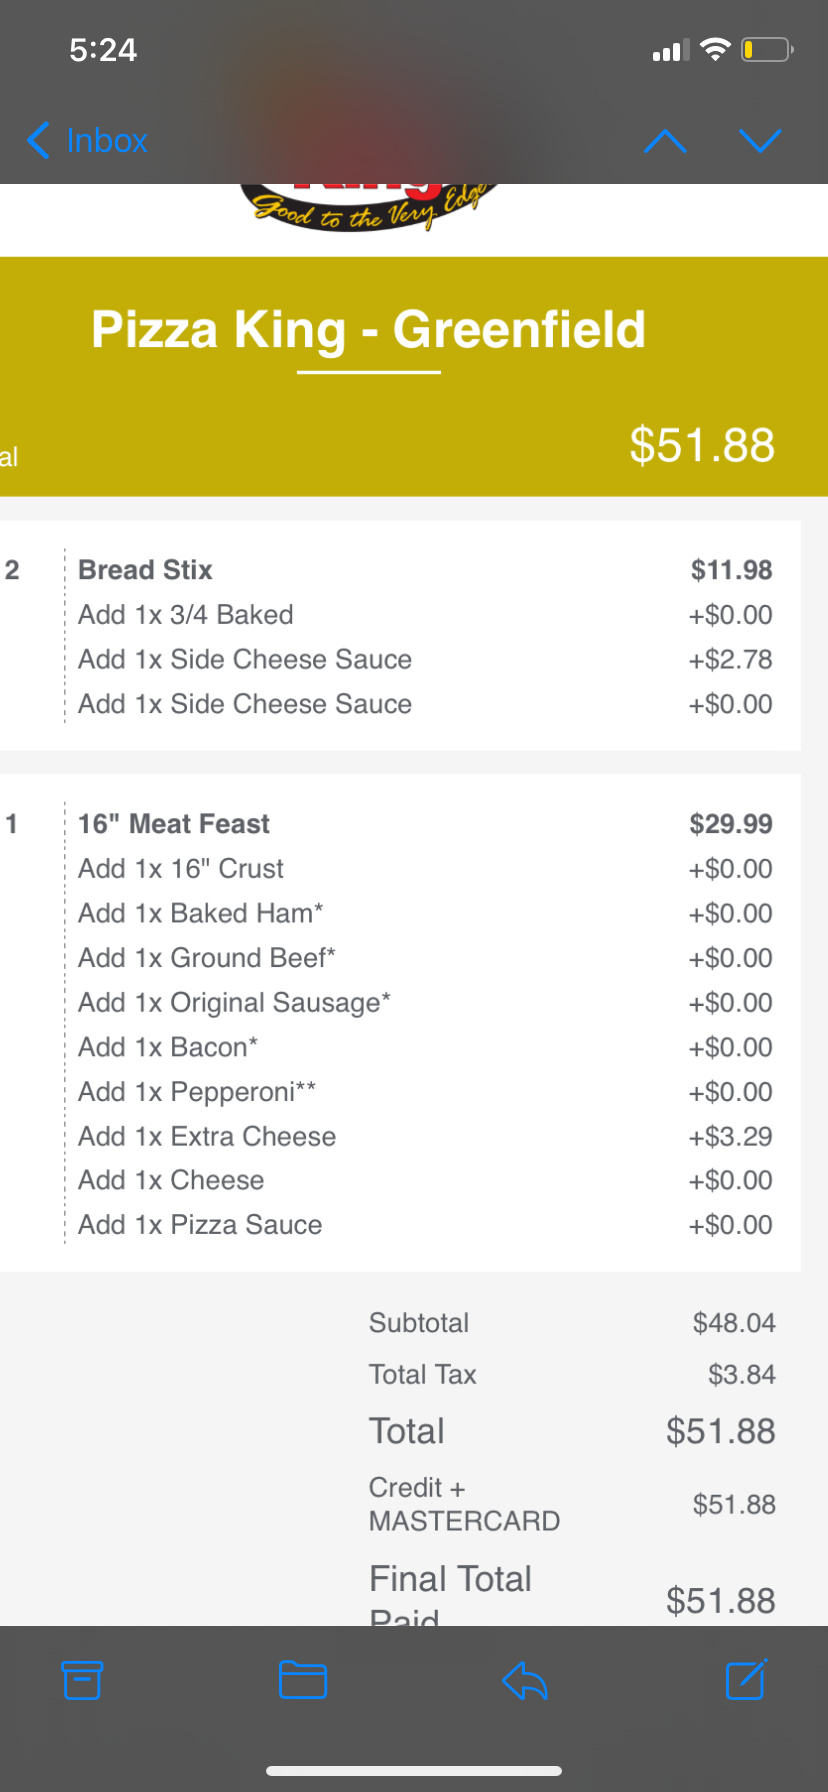Tap the Inbox back link text

click(x=107, y=141)
